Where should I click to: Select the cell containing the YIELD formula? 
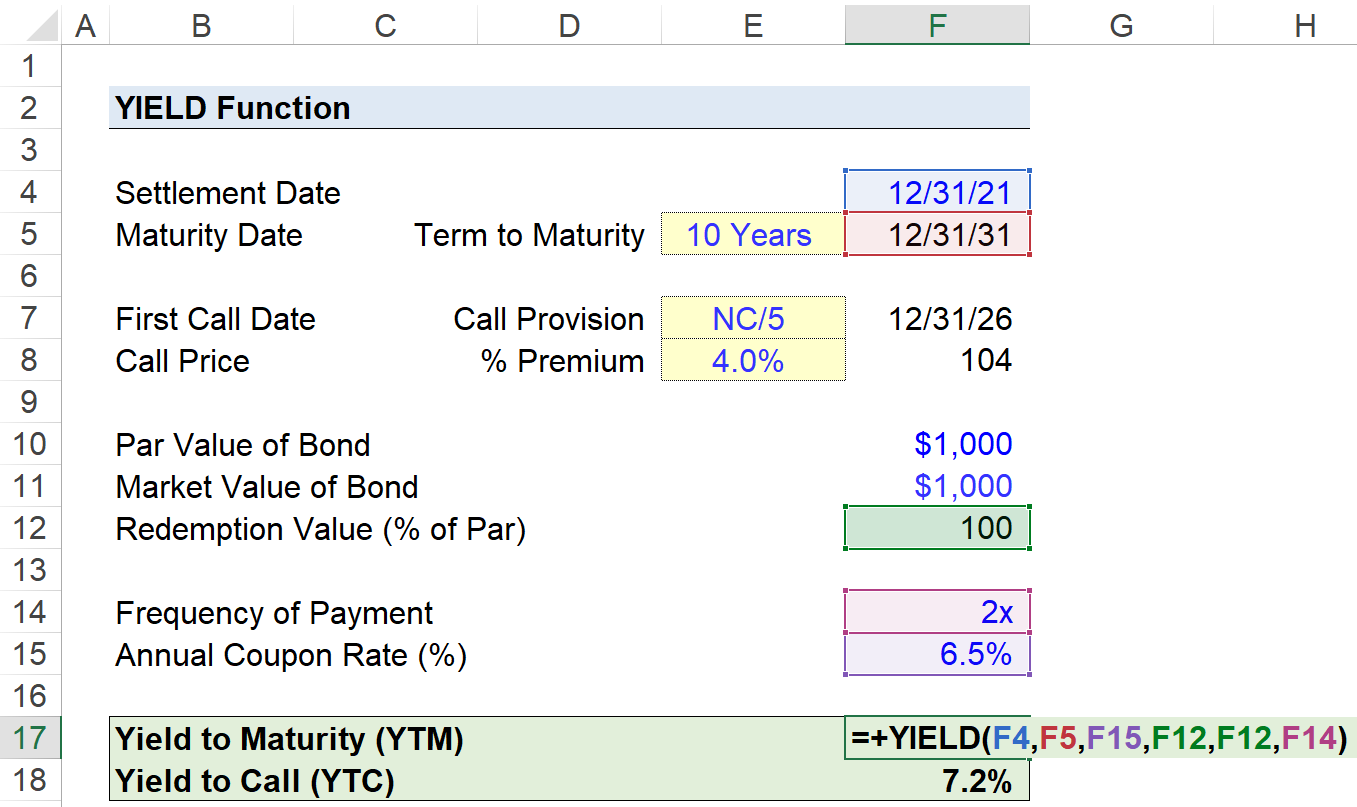[937, 738]
